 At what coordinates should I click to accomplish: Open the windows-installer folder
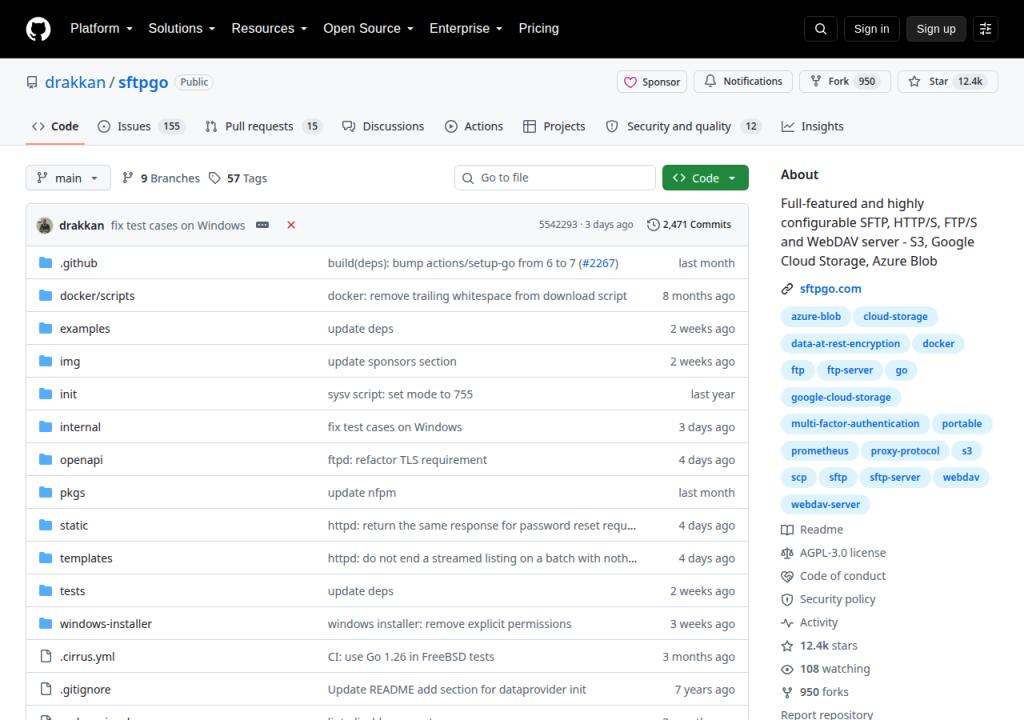pyautogui.click(x=106, y=623)
